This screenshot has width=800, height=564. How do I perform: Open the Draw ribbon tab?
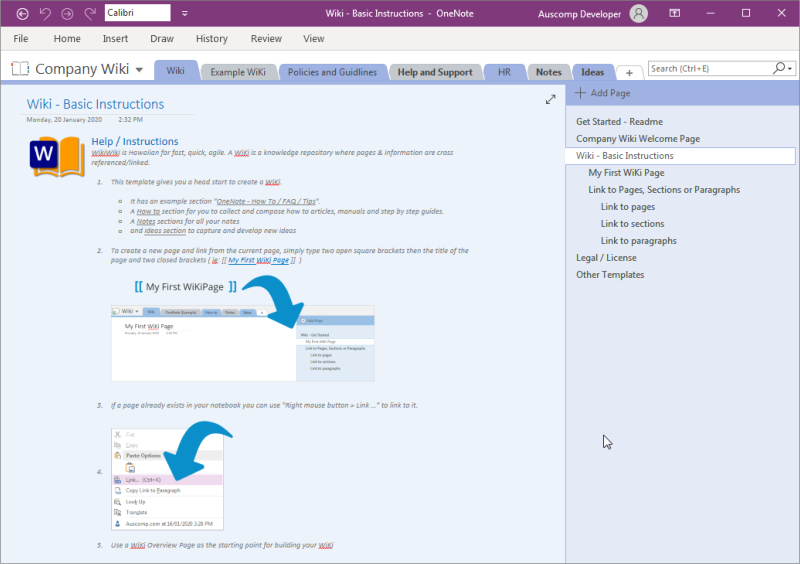pos(162,39)
